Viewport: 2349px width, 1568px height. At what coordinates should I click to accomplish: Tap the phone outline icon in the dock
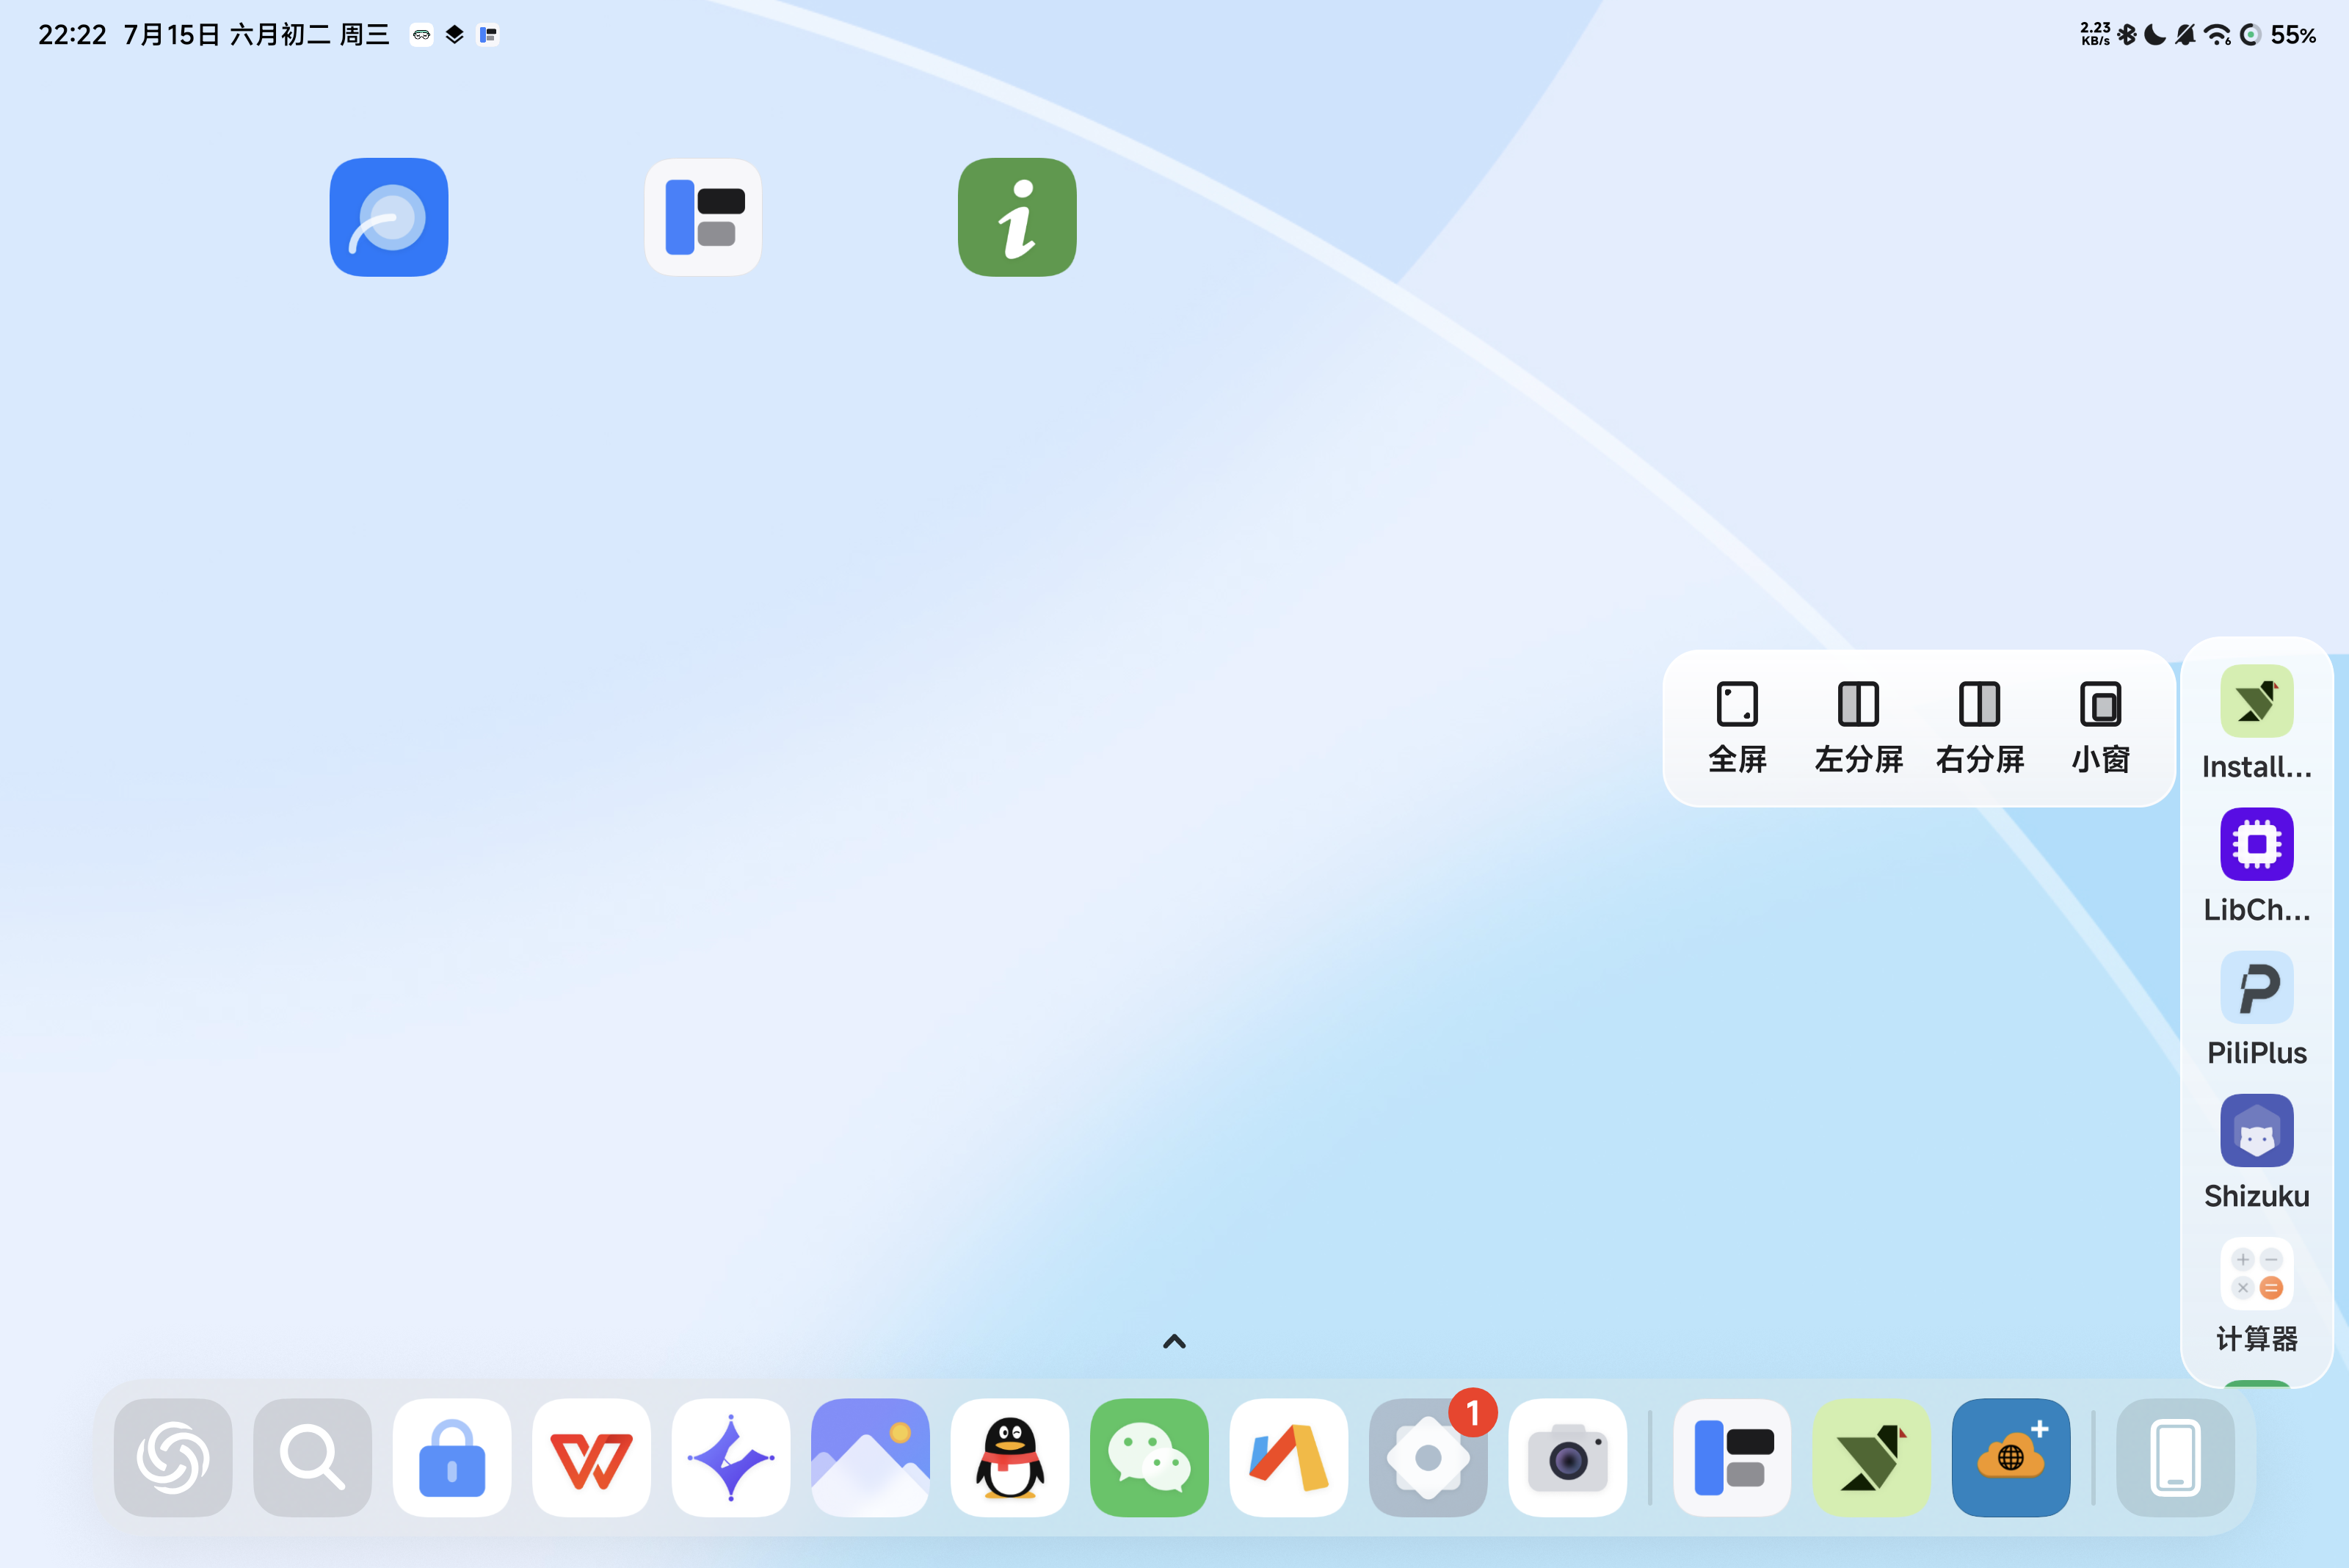pos(2176,1457)
